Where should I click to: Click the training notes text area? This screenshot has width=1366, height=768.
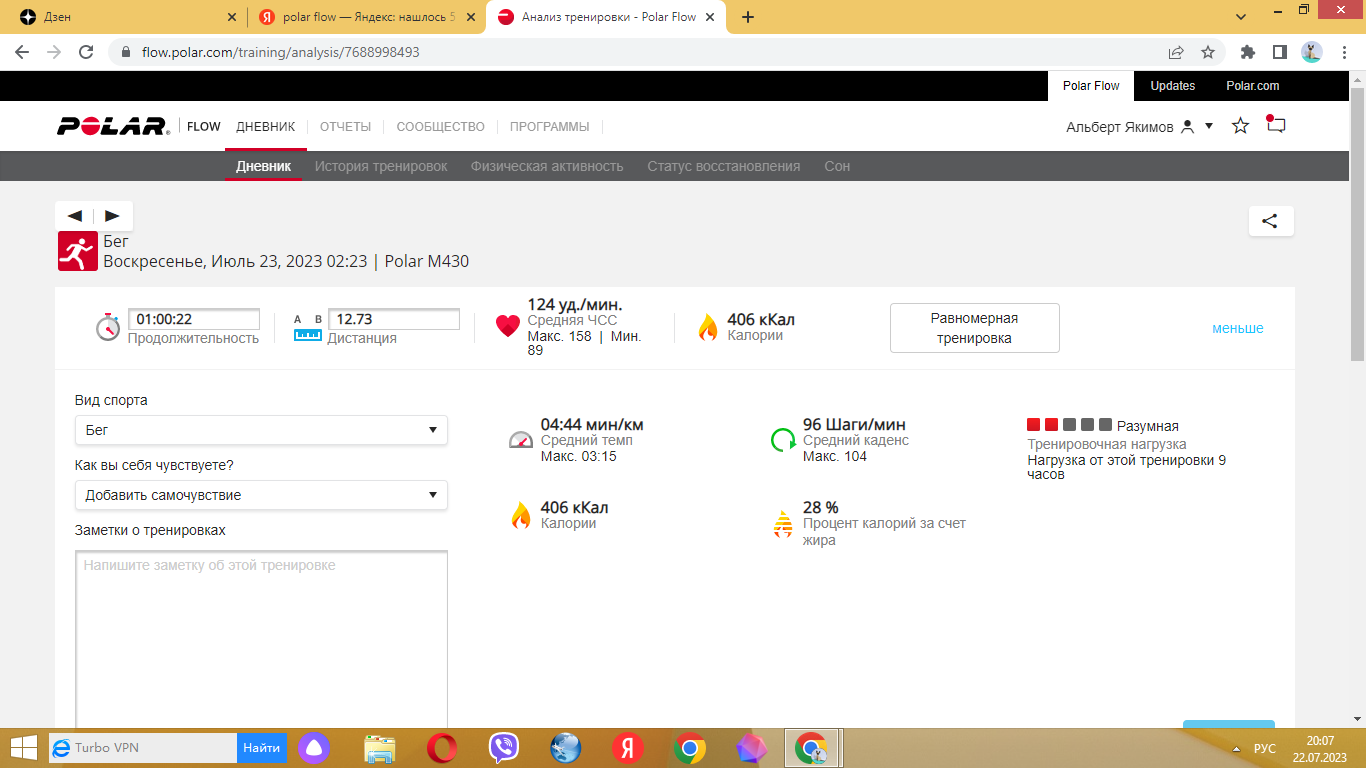(261, 640)
